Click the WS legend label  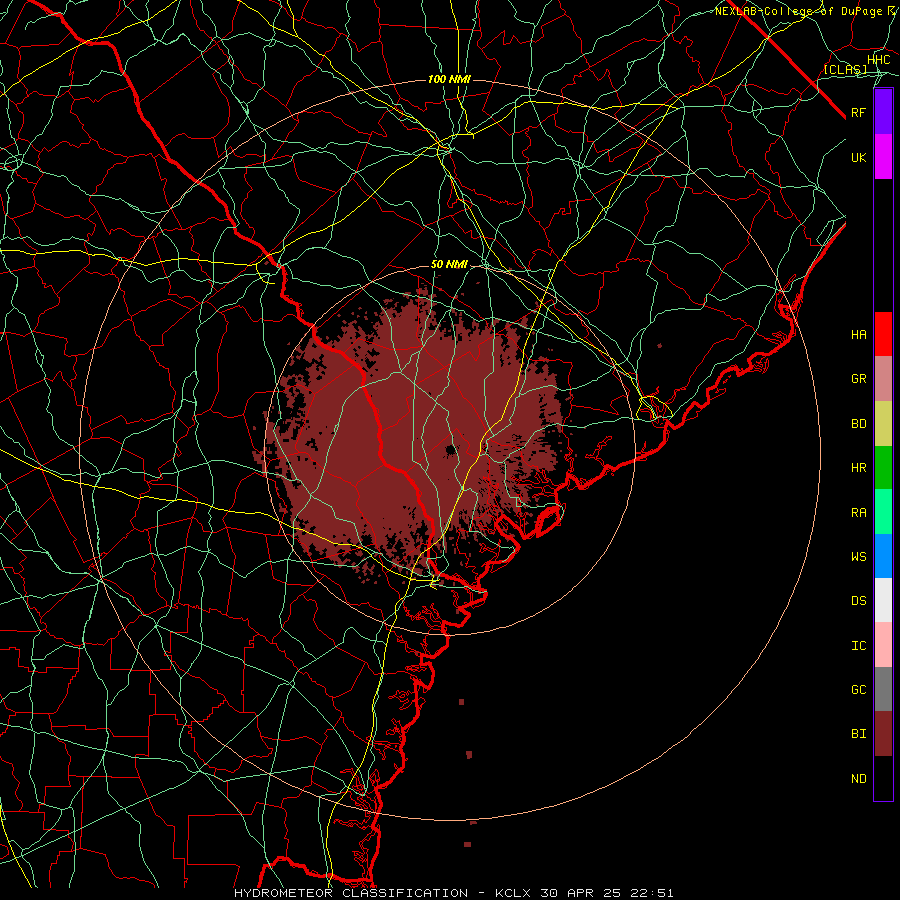pos(858,556)
